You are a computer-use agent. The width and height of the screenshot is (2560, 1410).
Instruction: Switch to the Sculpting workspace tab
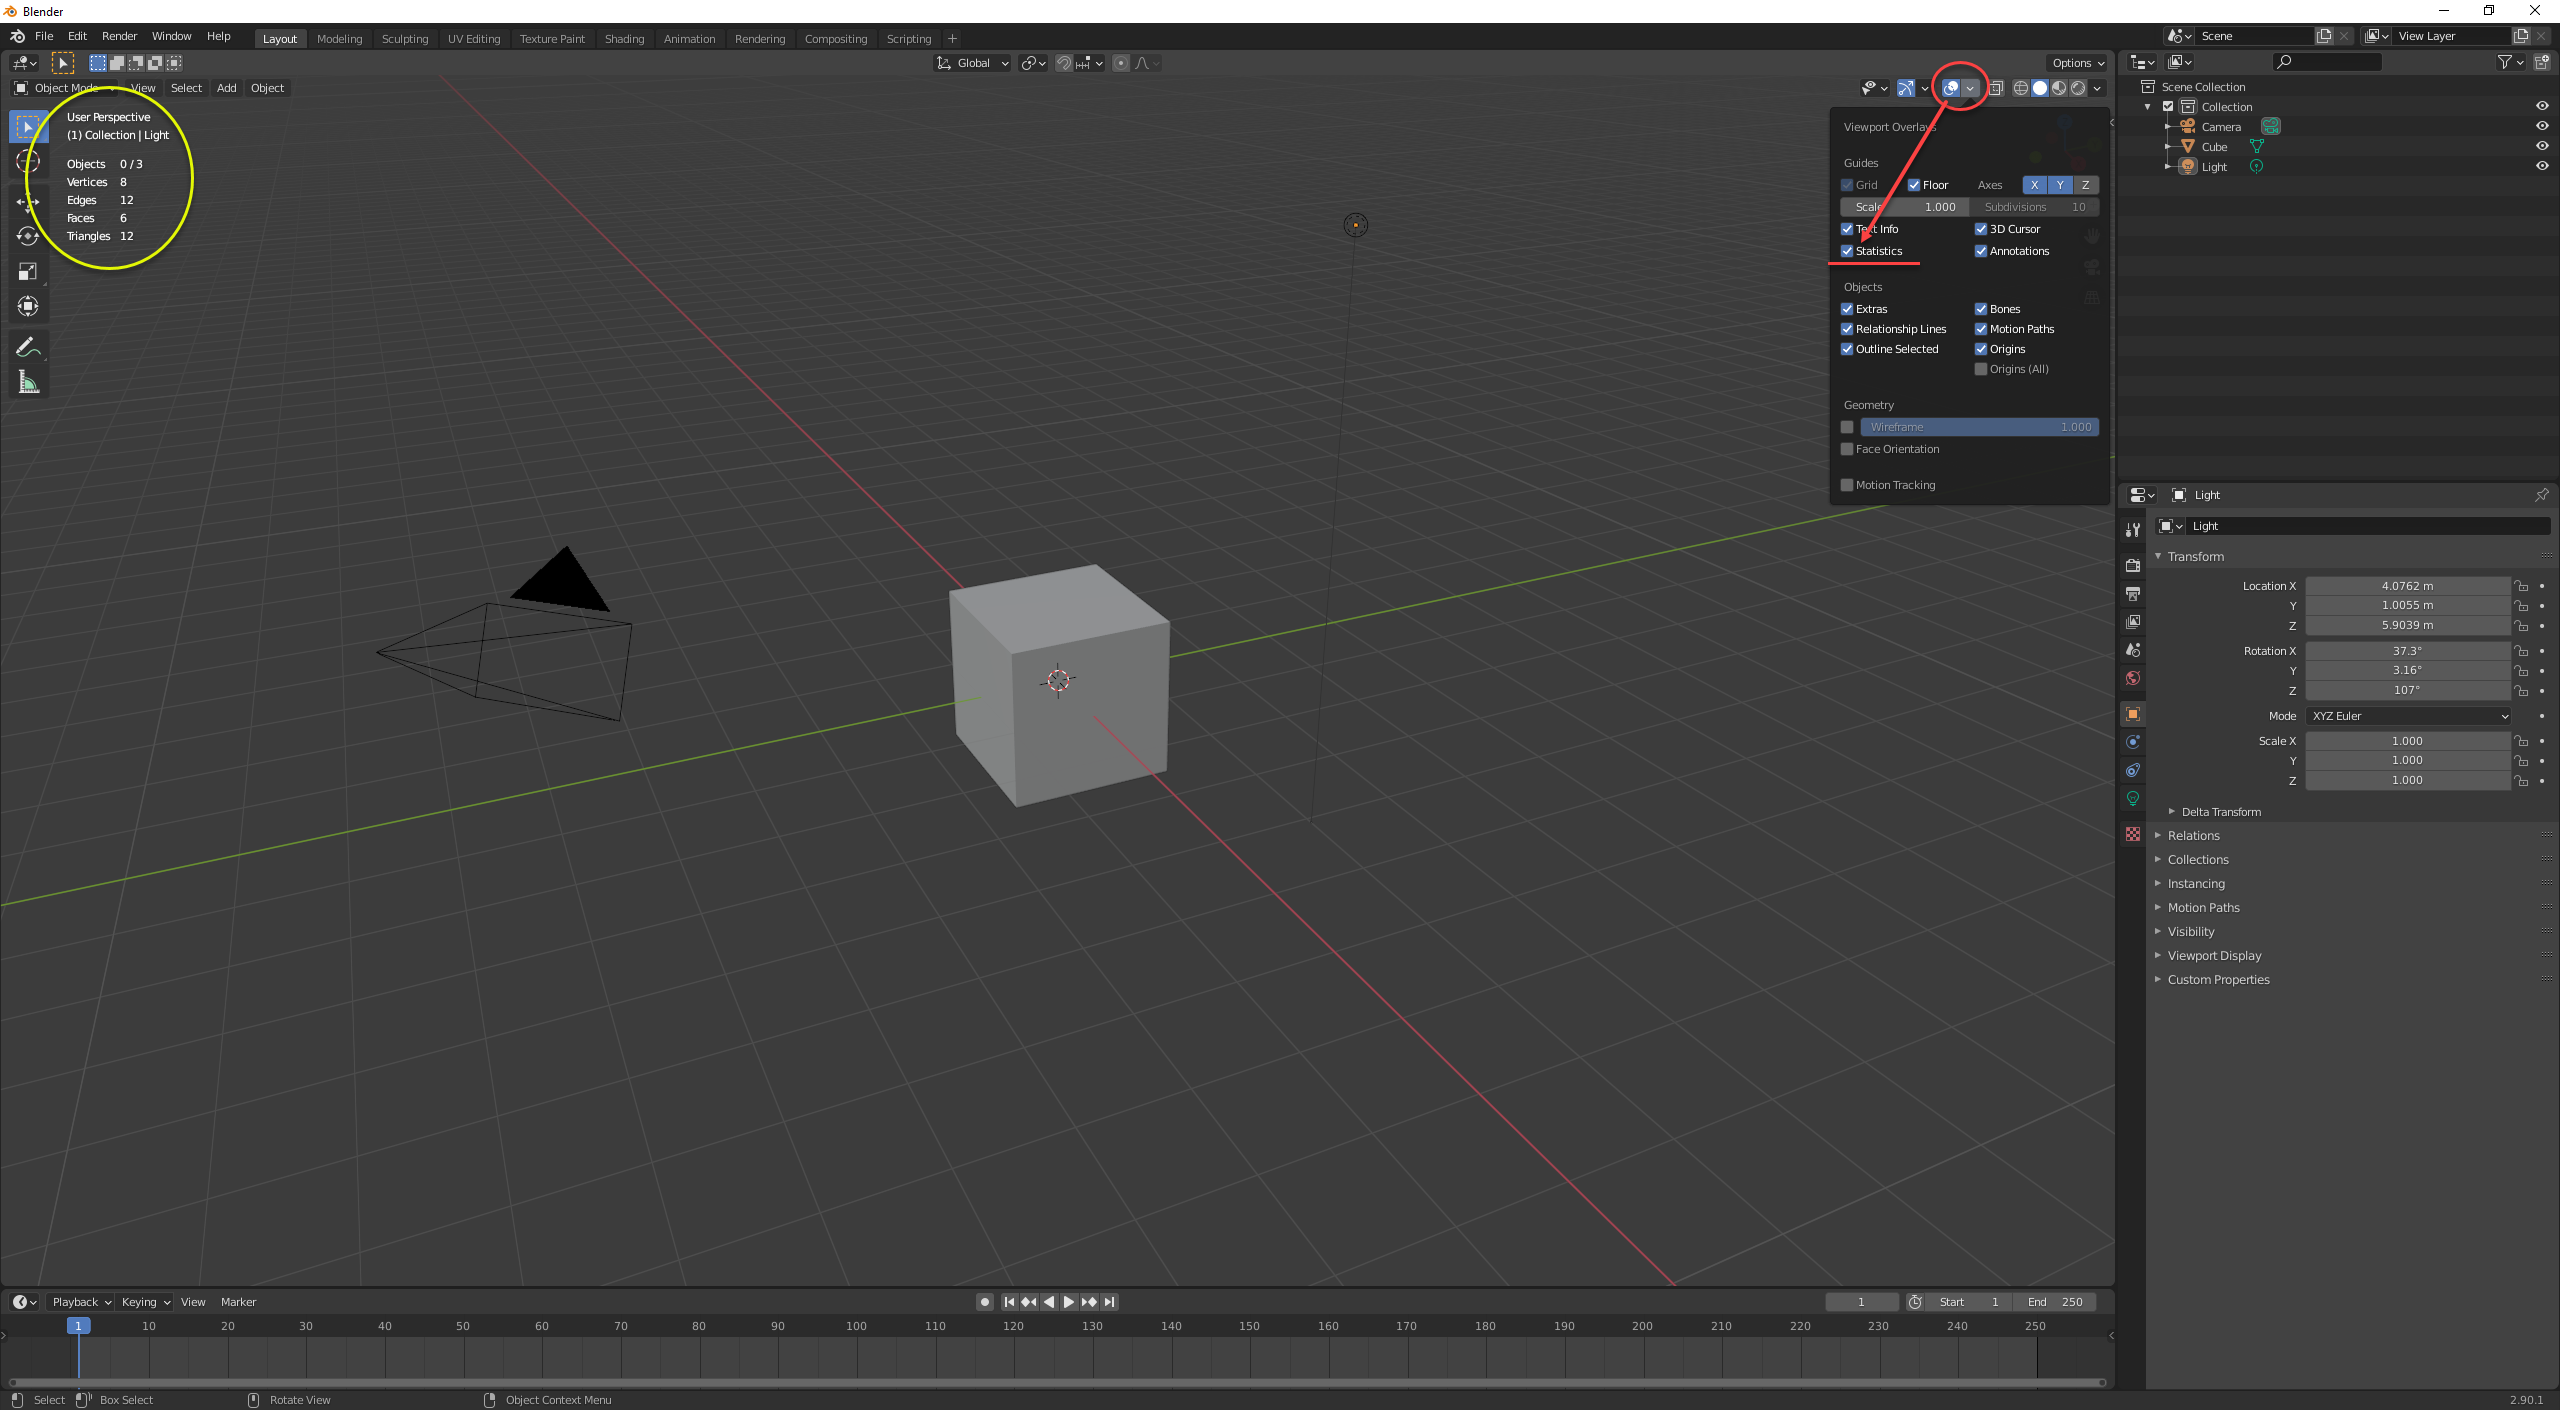405,39
